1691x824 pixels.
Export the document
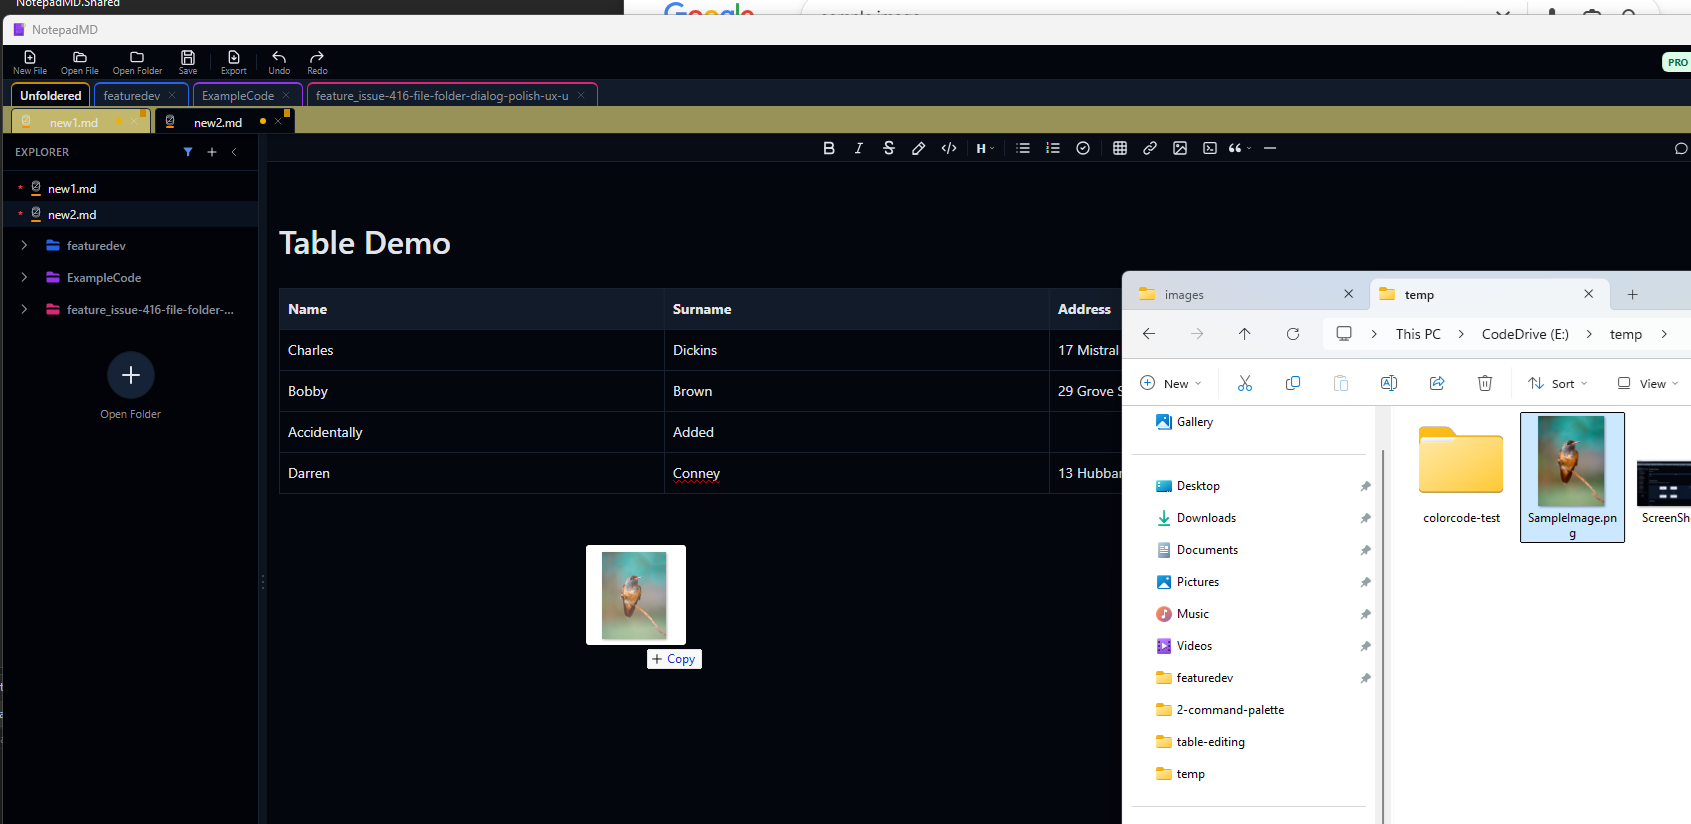click(234, 62)
